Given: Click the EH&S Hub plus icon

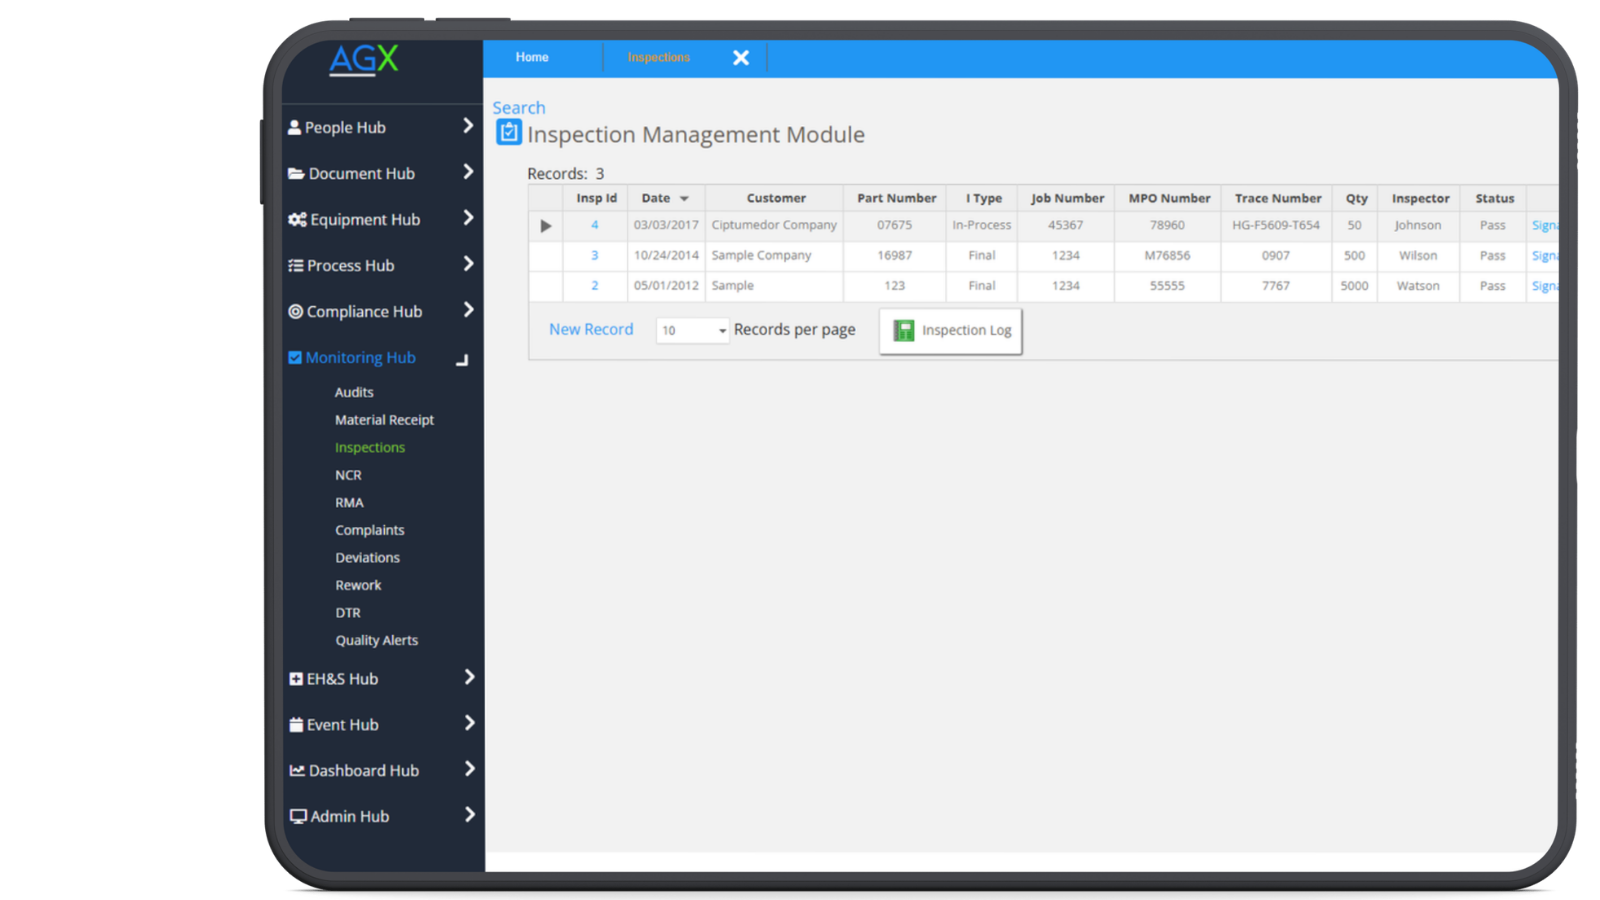Looking at the screenshot, I should tap(296, 678).
